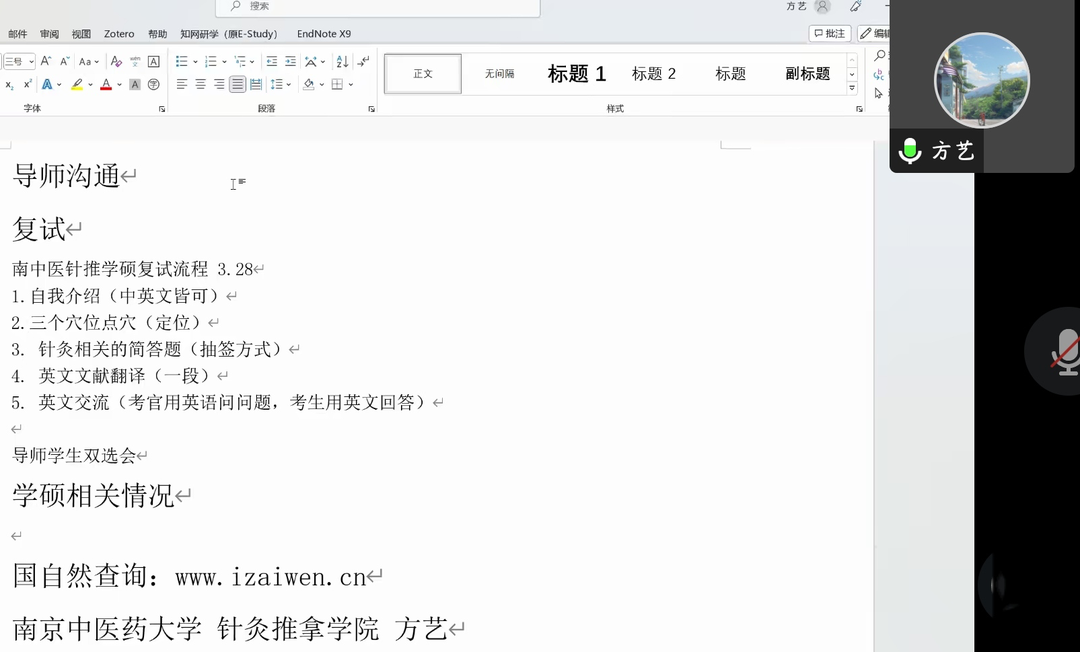Expand the highlight color dropdown arrow

(x=90, y=85)
